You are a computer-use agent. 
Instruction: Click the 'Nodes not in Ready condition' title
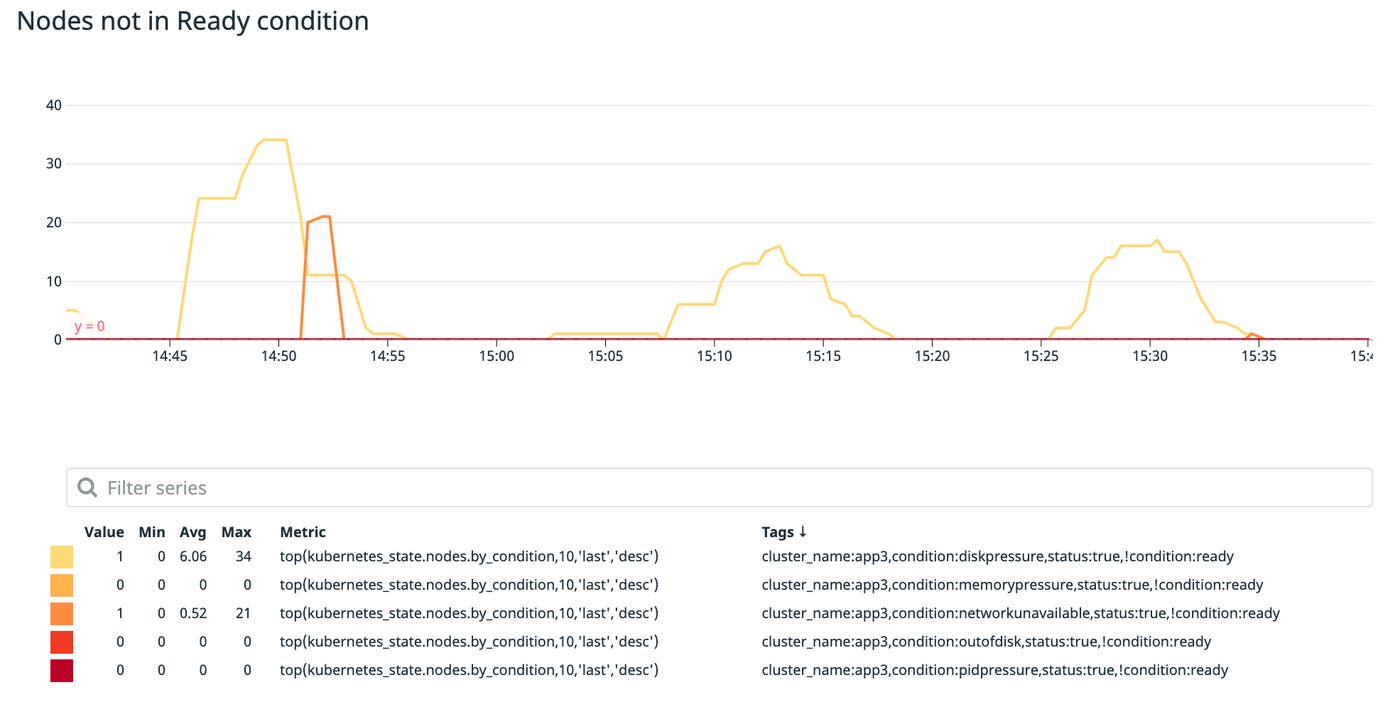(193, 21)
